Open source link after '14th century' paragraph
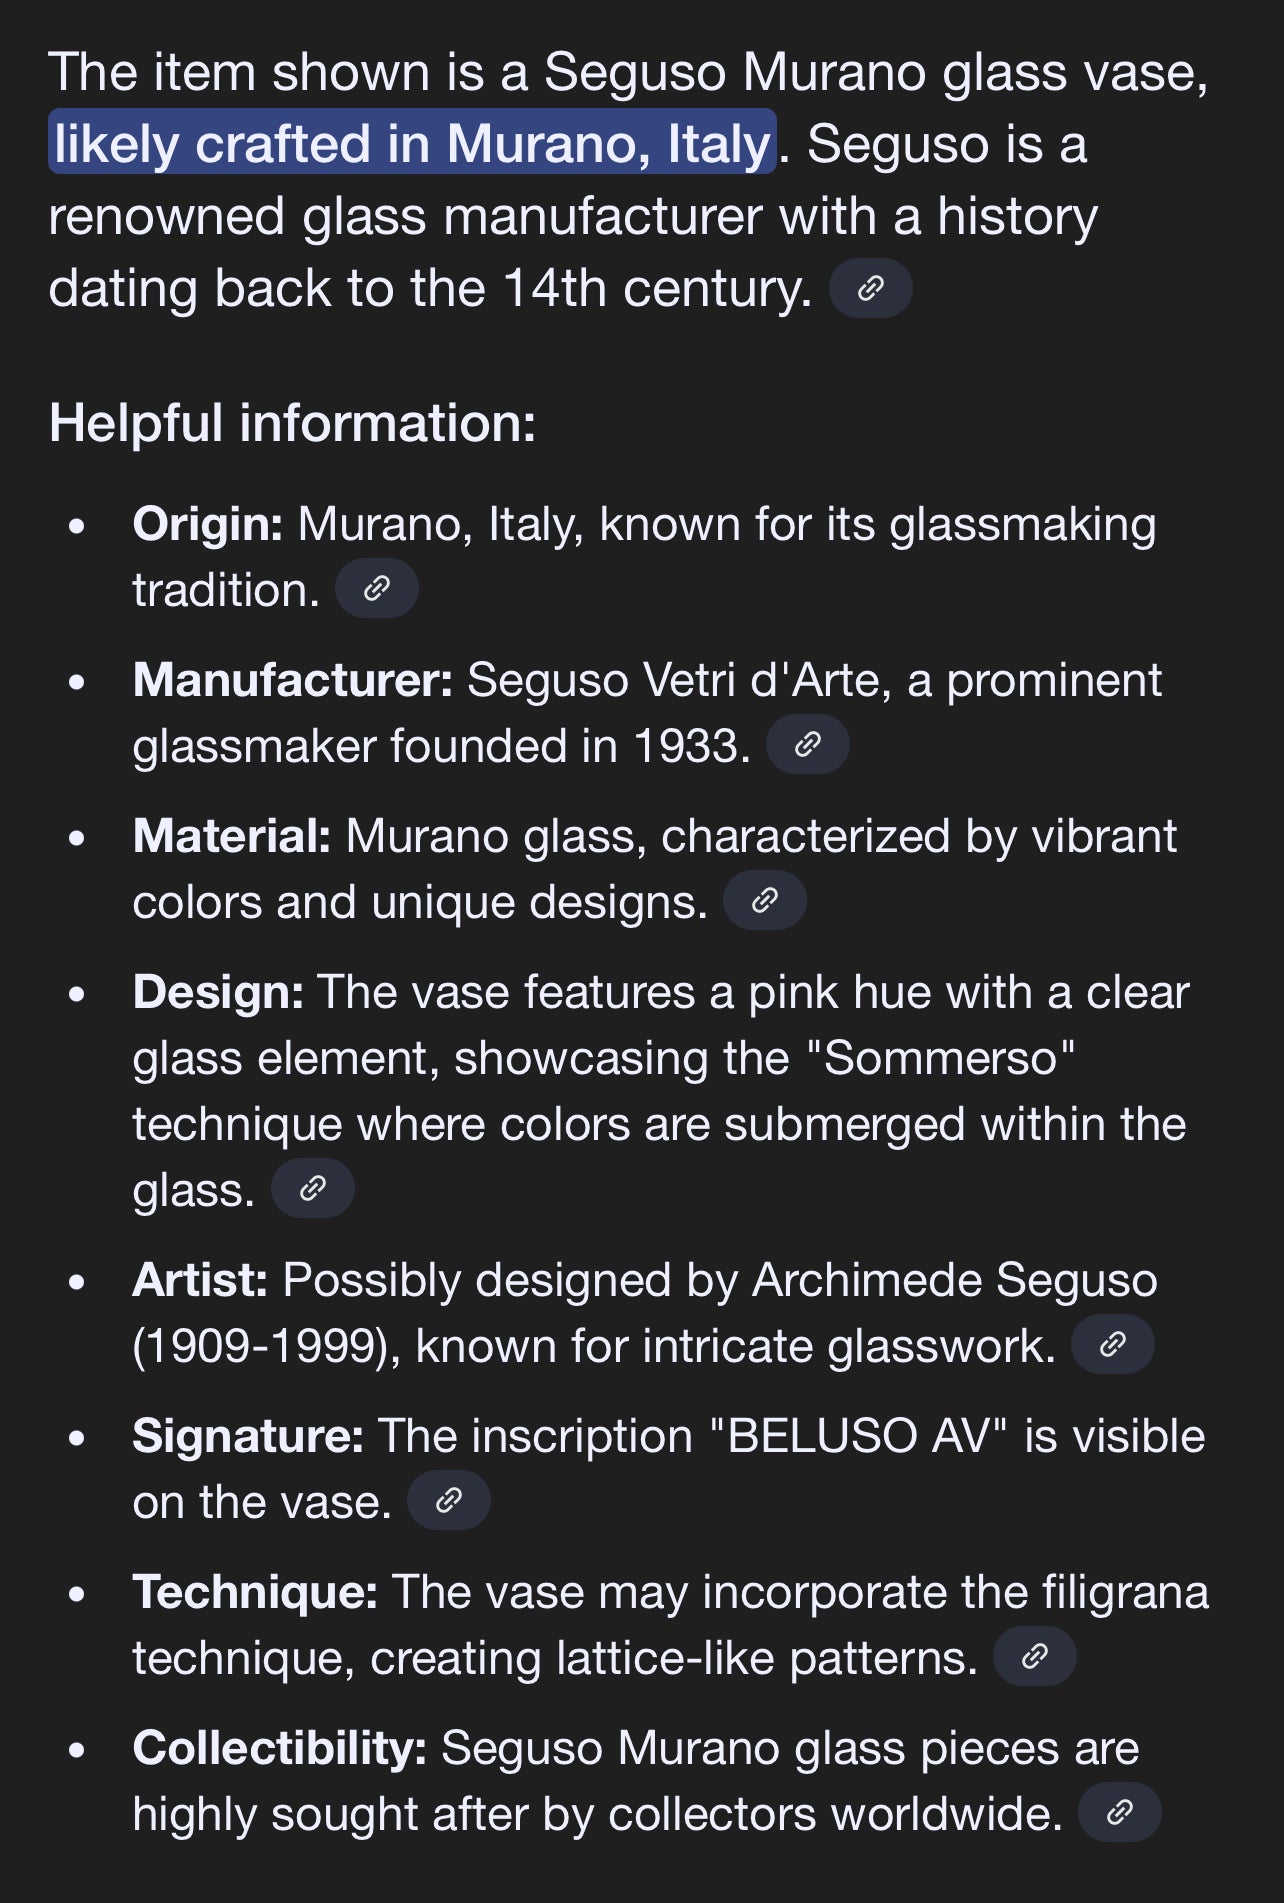The image size is (1284, 1903). coord(871,289)
